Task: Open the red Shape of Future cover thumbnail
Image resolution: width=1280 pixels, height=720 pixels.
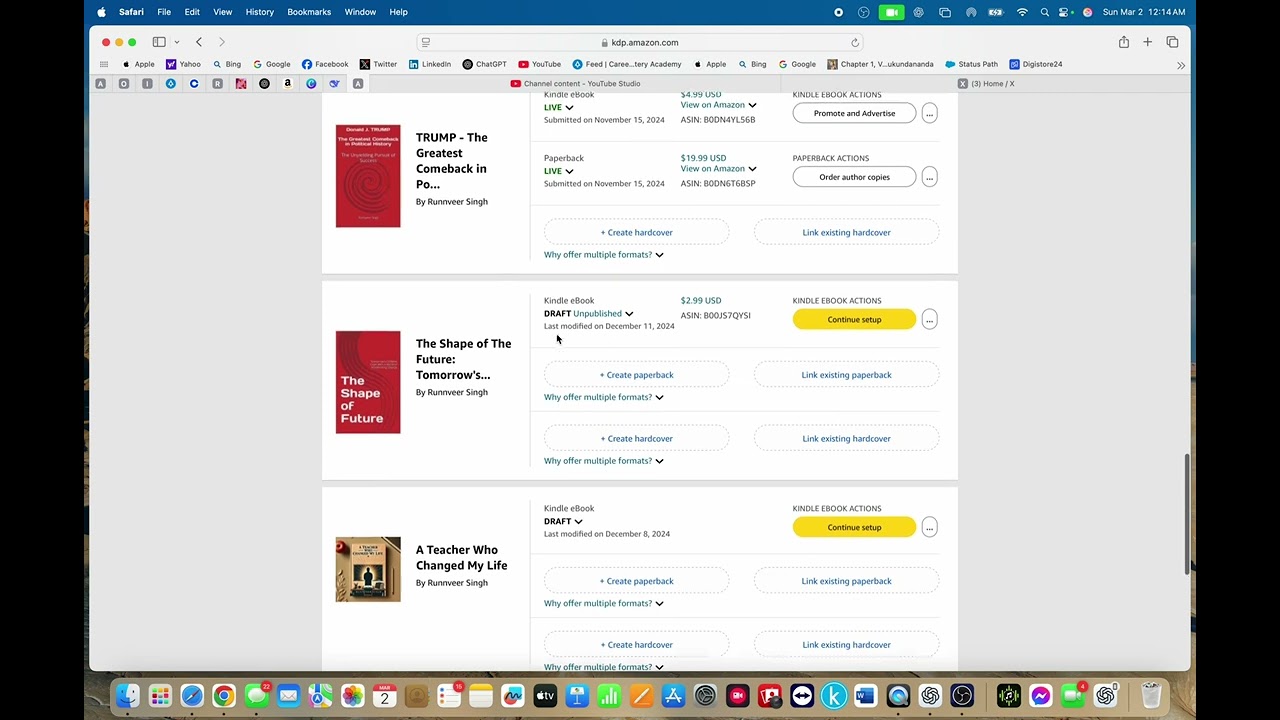Action: pyautogui.click(x=368, y=382)
